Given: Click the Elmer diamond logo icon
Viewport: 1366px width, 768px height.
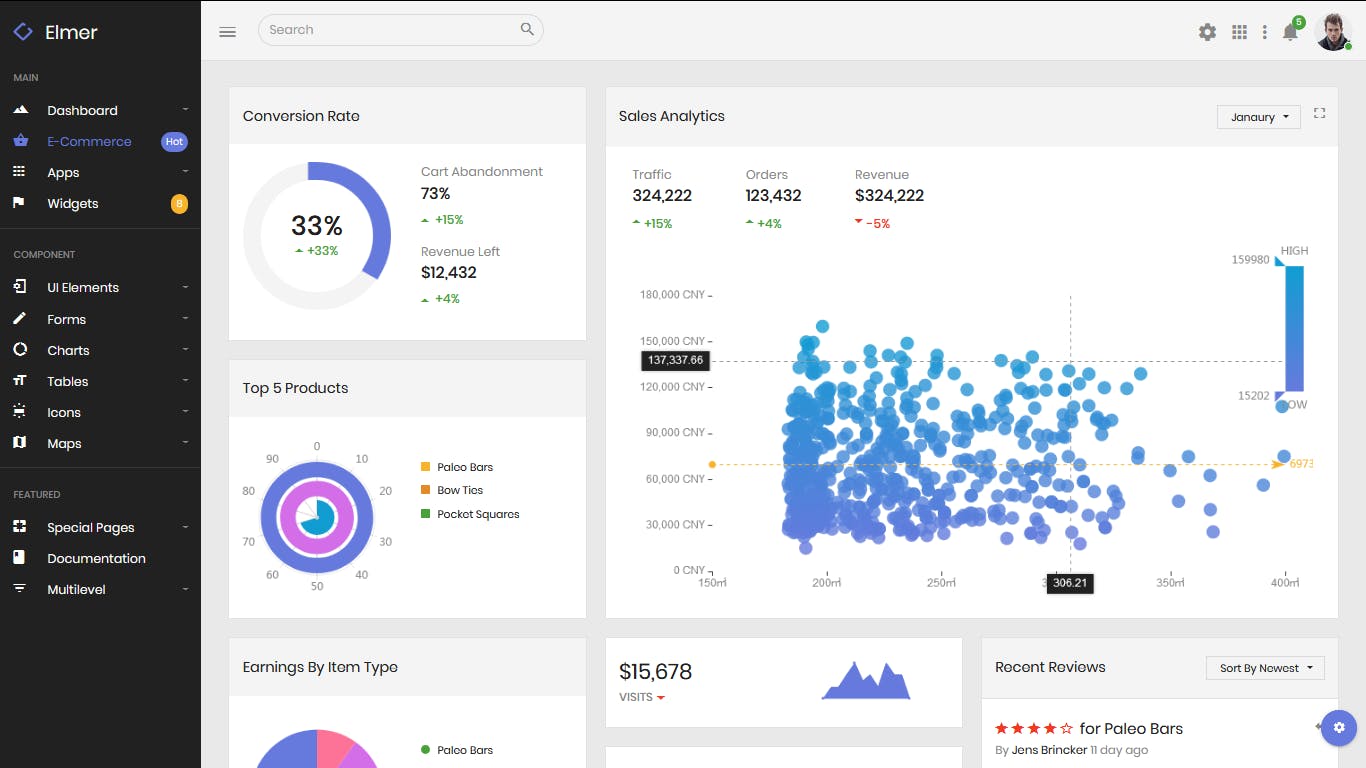Looking at the screenshot, I should pyautogui.click(x=23, y=32).
